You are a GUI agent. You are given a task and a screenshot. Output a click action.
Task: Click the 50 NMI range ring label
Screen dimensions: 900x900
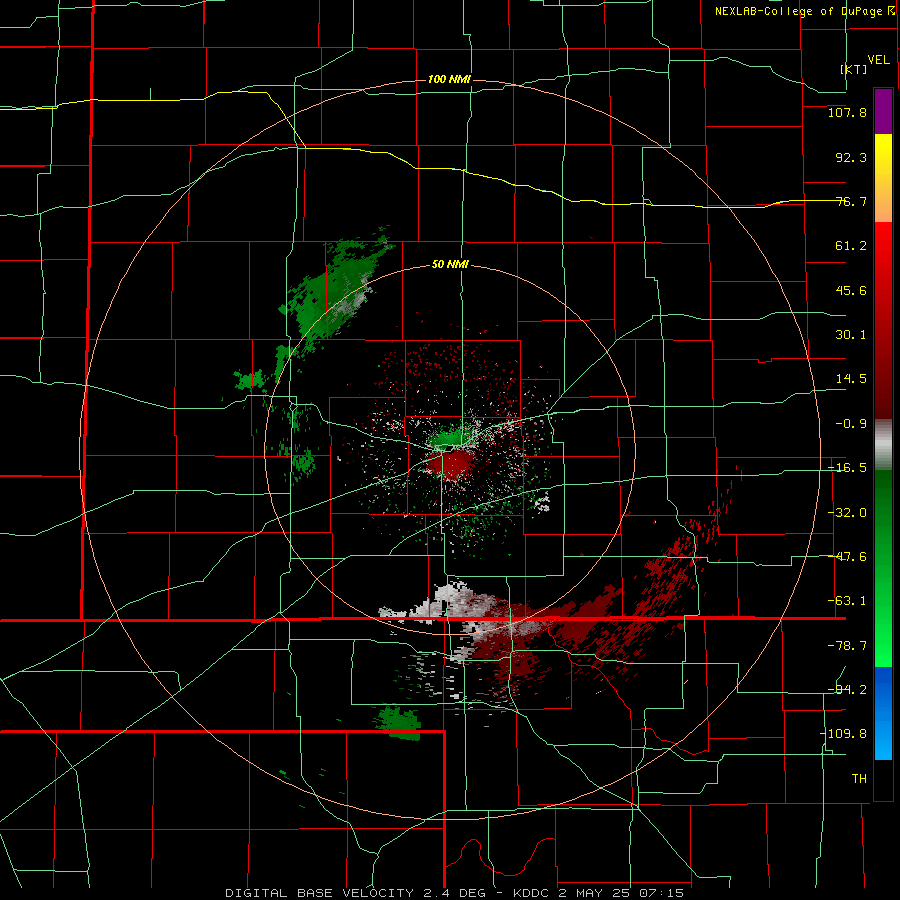(x=450, y=265)
